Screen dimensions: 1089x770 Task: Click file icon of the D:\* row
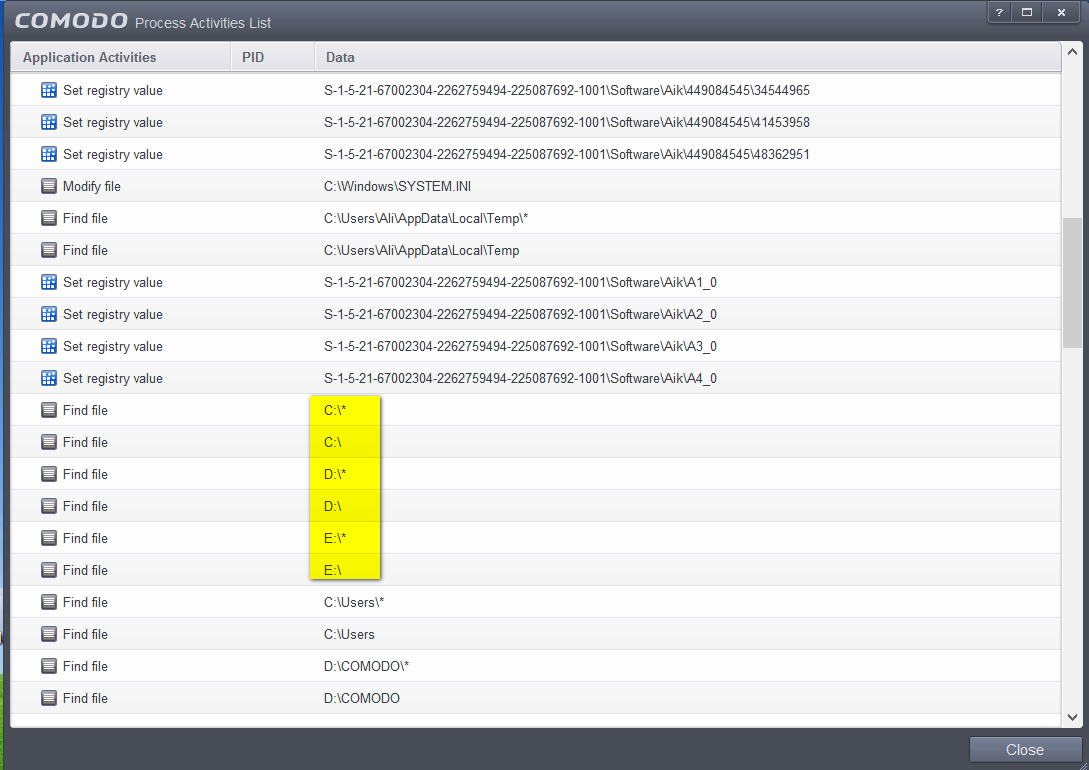[x=49, y=474]
